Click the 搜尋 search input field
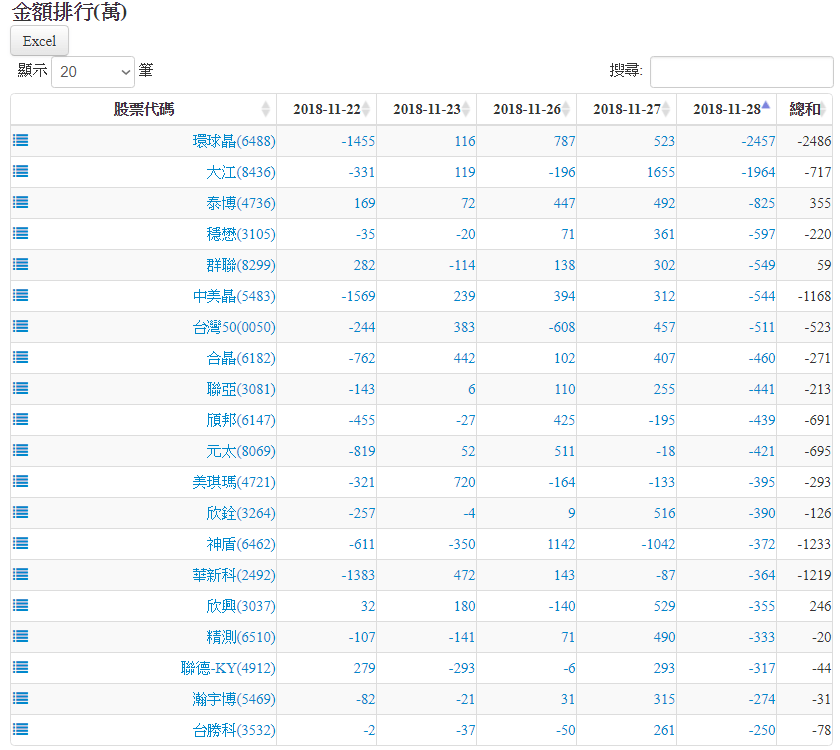This screenshot has height=750, width=840. [741, 72]
